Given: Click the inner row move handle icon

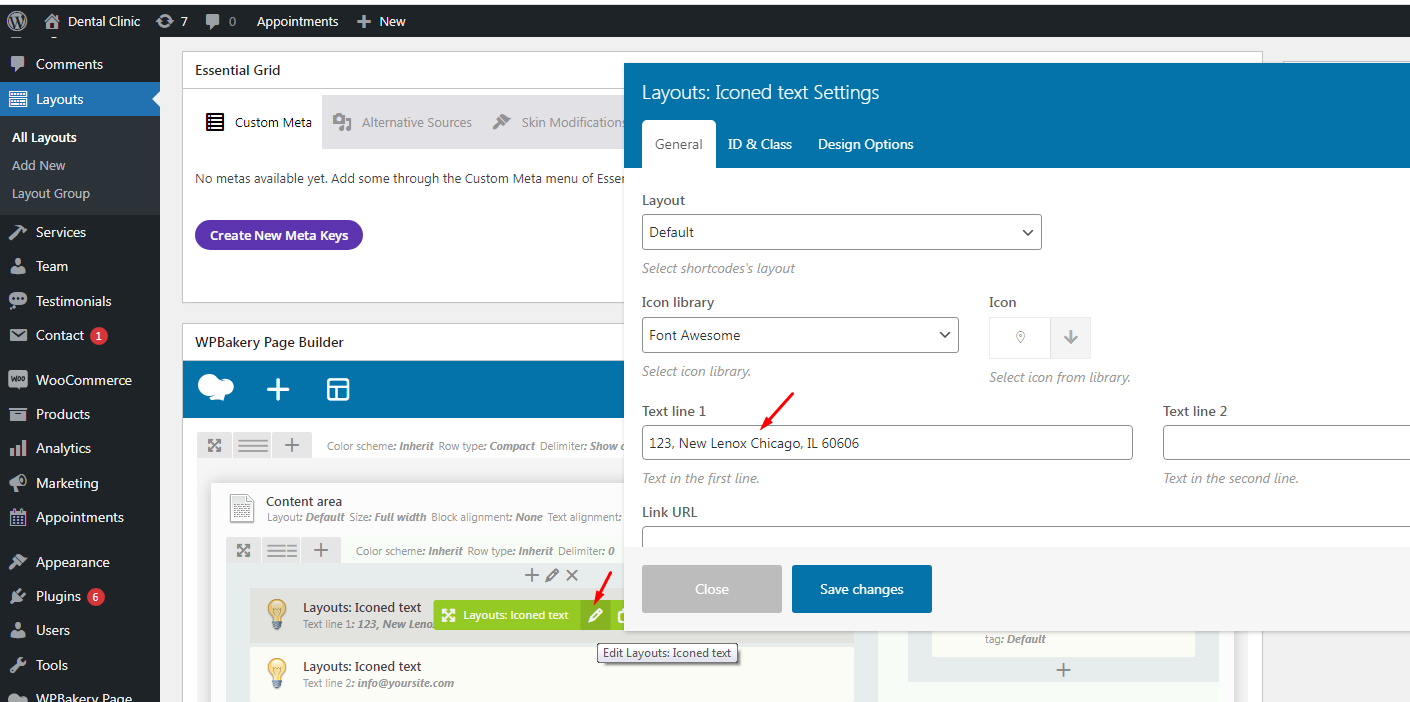Looking at the screenshot, I should tap(243, 550).
